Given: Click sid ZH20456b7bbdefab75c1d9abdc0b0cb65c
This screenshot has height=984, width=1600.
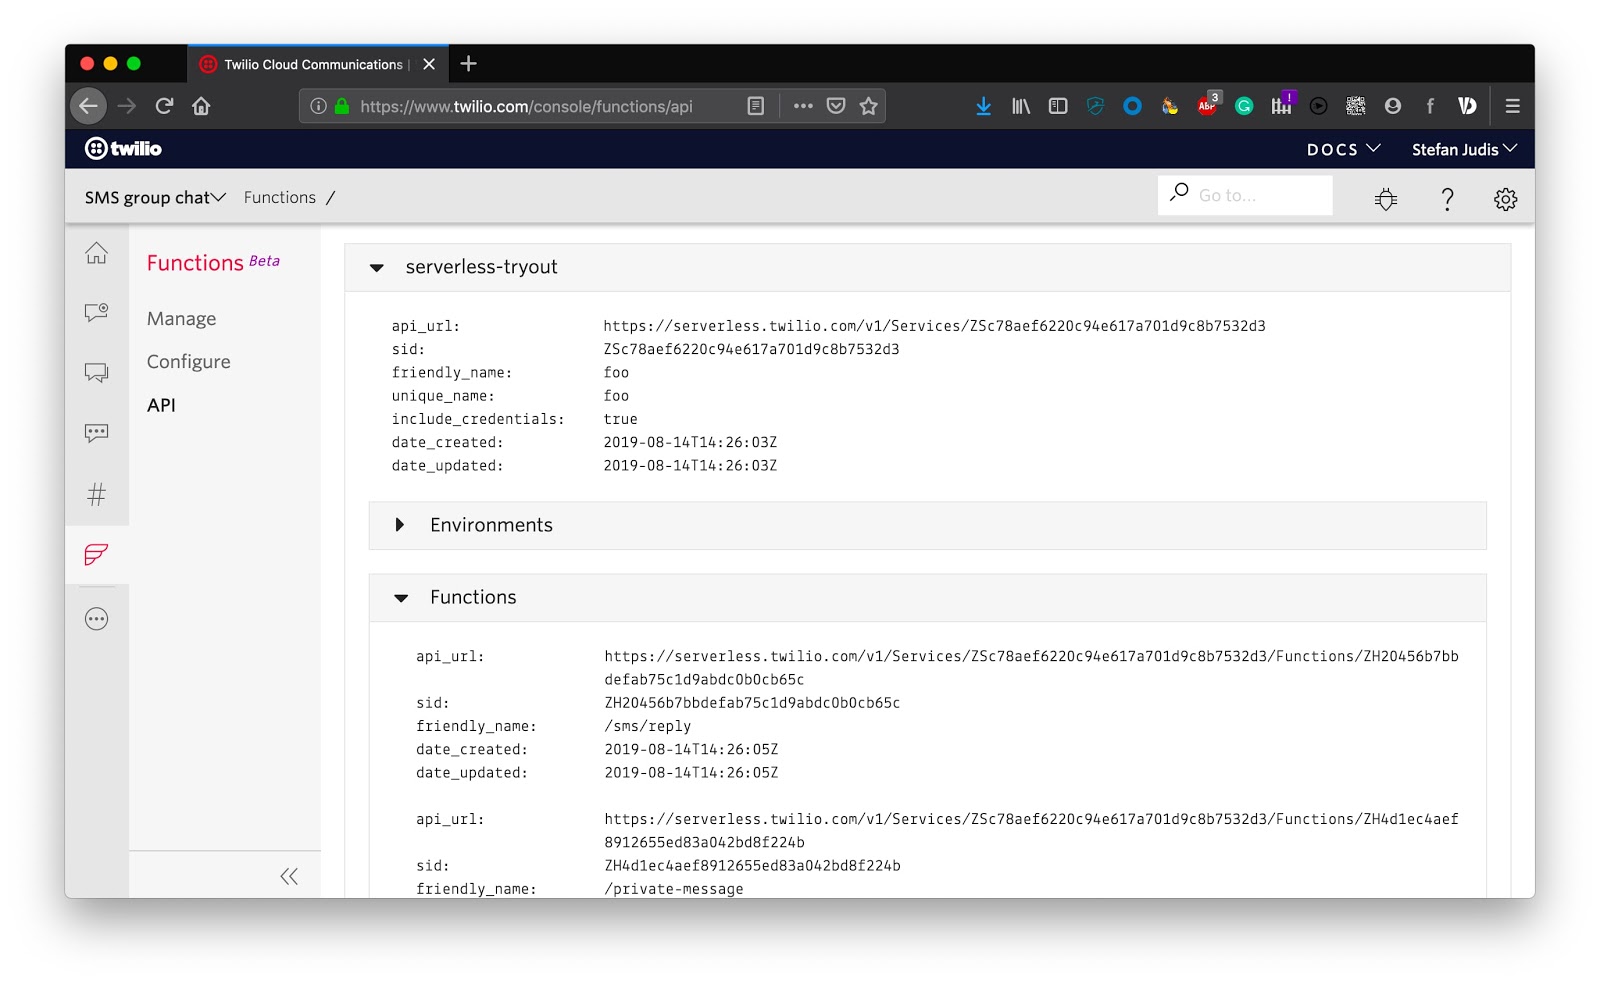Looking at the screenshot, I should [752, 703].
